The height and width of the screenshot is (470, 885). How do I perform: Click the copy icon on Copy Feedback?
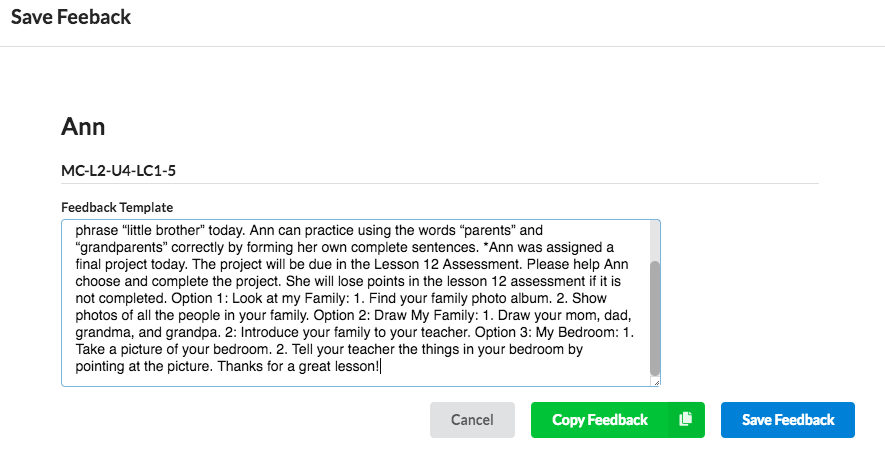686,419
